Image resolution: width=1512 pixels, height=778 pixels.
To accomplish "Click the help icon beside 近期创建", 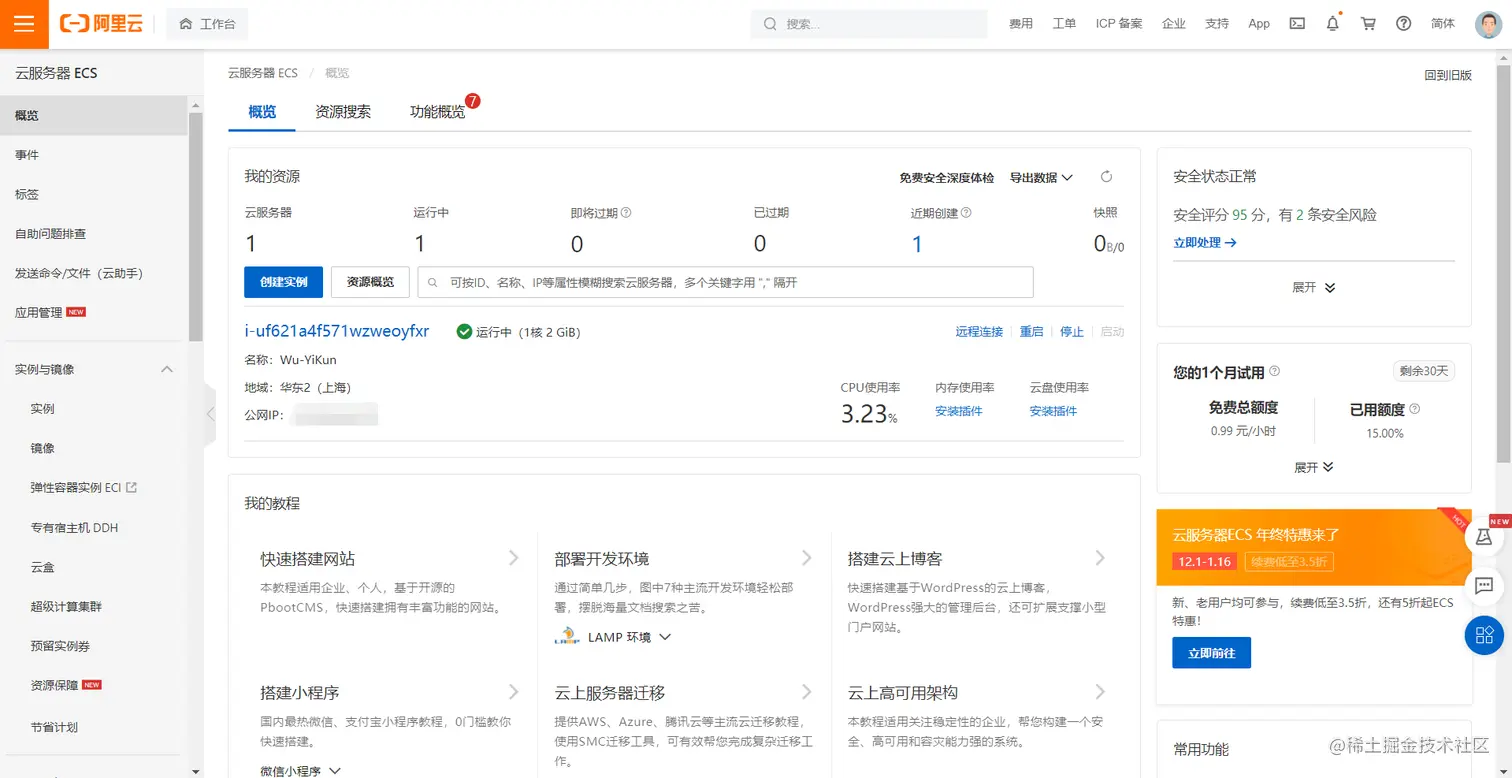I will tap(966, 213).
